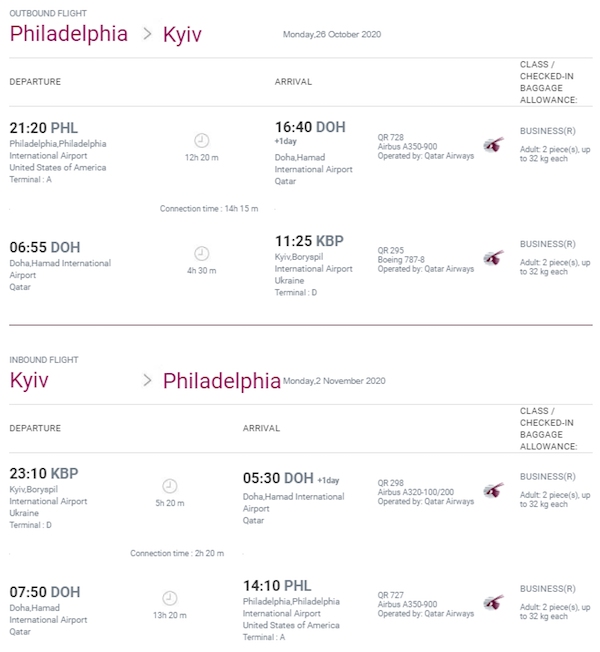Click the 11:25 KBP arrival time
The image size is (600, 652).
point(309,241)
